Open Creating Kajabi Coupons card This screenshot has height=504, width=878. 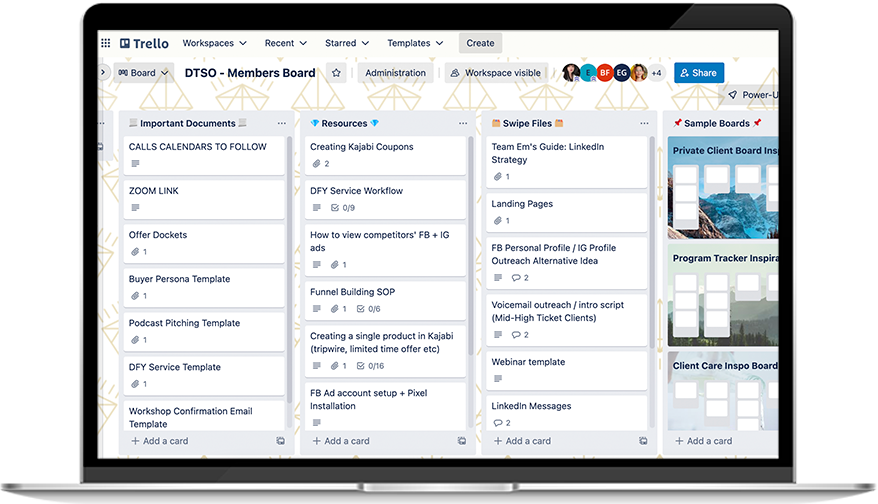[x=385, y=155]
